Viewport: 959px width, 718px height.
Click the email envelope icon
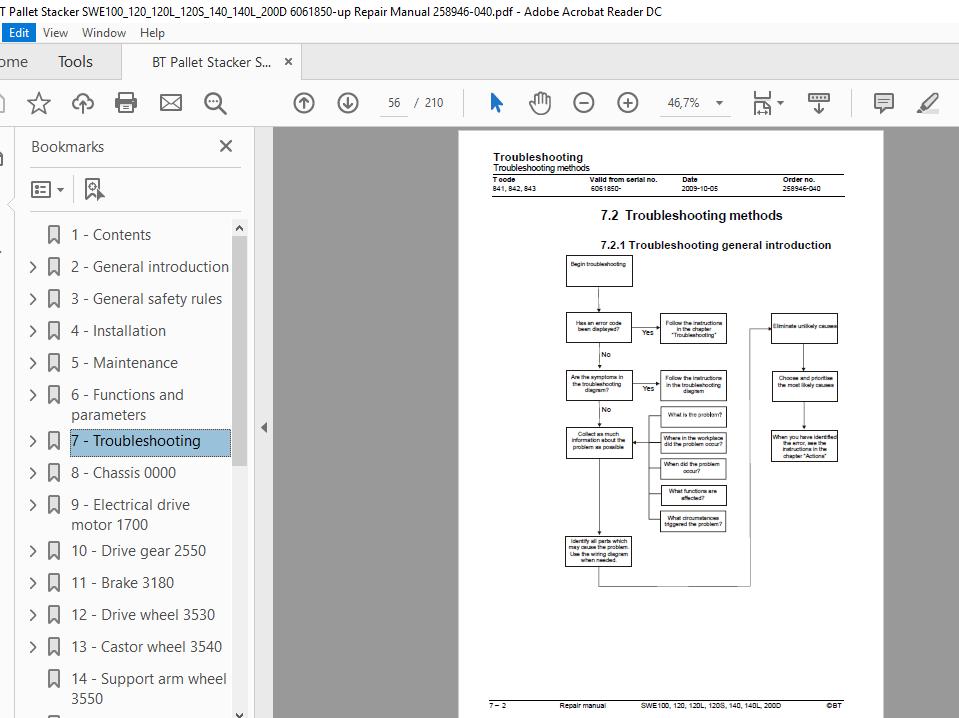pyautogui.click(x=171, y=103)
